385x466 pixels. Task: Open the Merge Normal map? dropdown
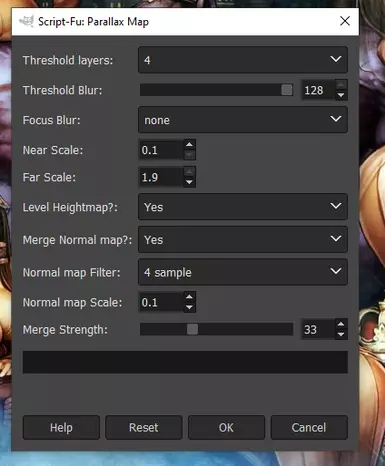[243, 239]
